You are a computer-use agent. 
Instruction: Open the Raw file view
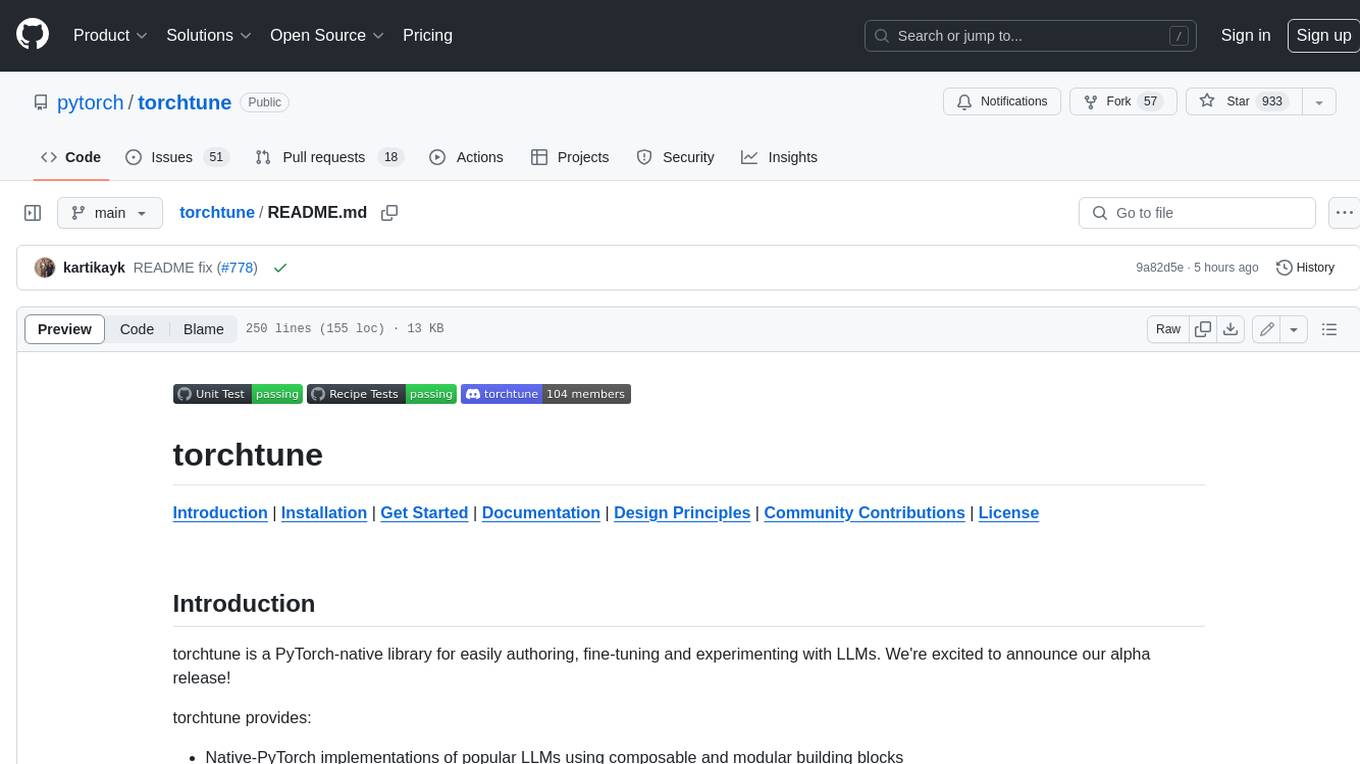(1168, 329)
